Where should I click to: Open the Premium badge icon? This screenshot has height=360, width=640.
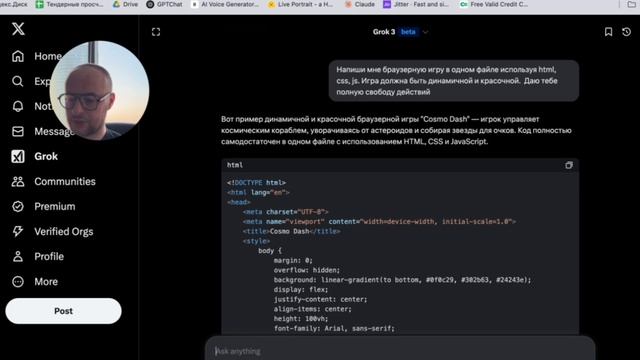click(18, 207)
